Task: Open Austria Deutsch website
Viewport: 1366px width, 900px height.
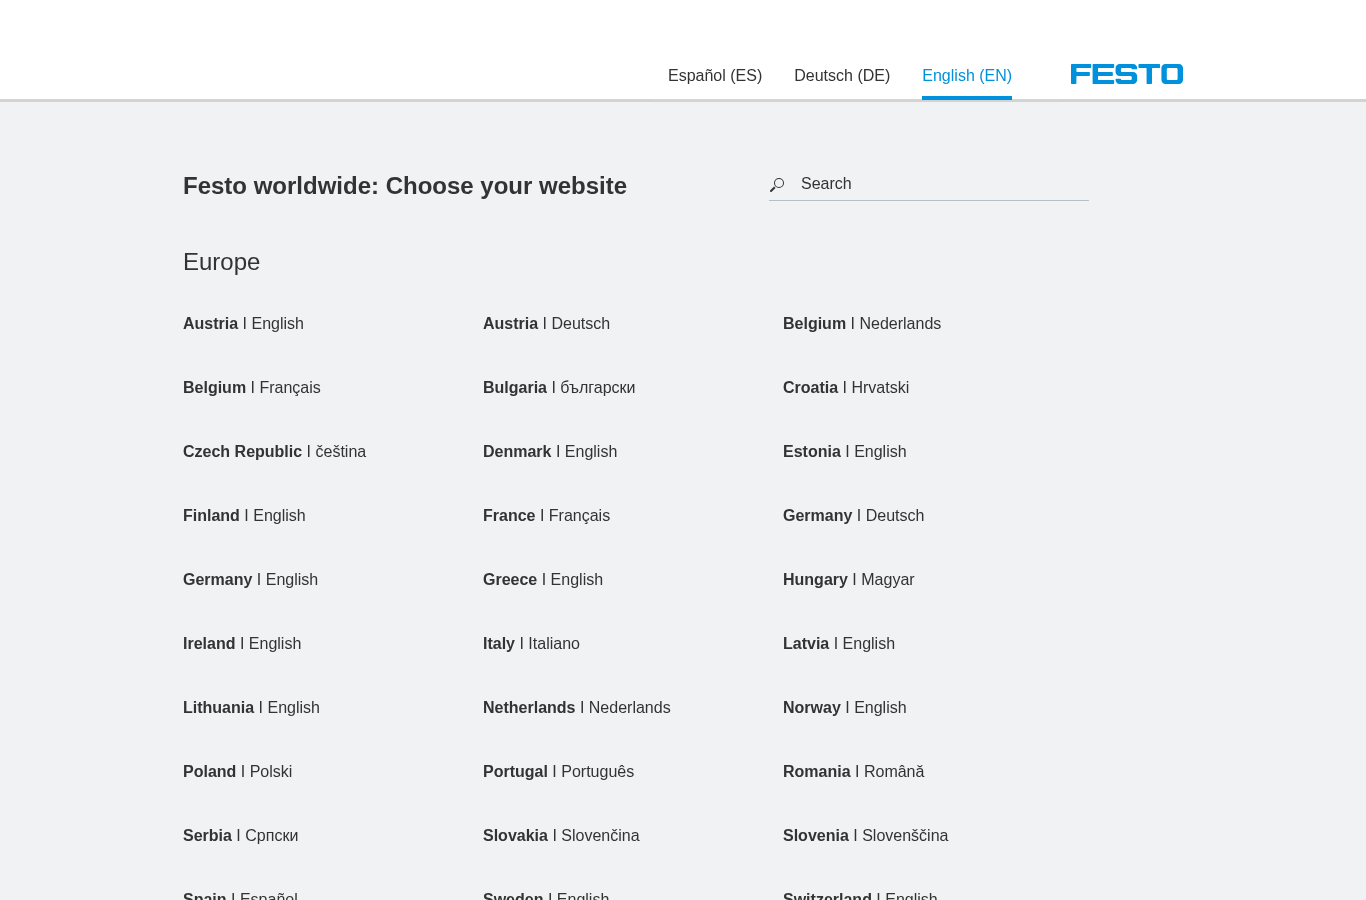Action: [x=546, y=324]
